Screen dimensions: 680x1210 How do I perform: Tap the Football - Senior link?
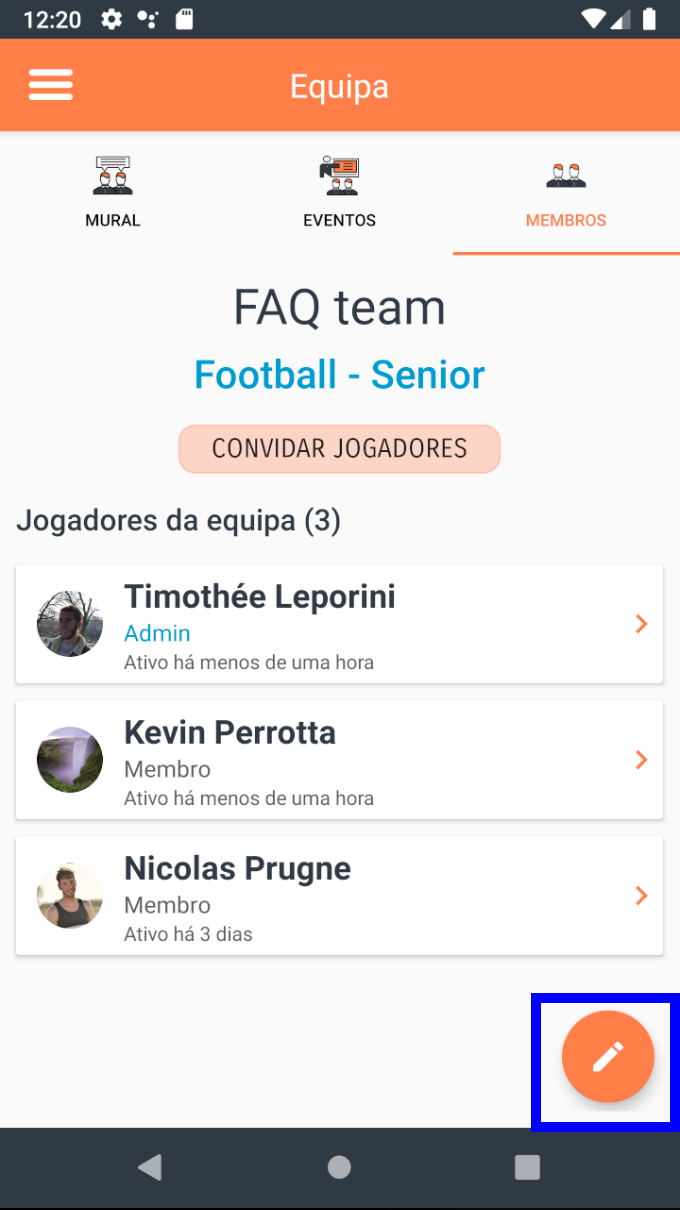339,375
